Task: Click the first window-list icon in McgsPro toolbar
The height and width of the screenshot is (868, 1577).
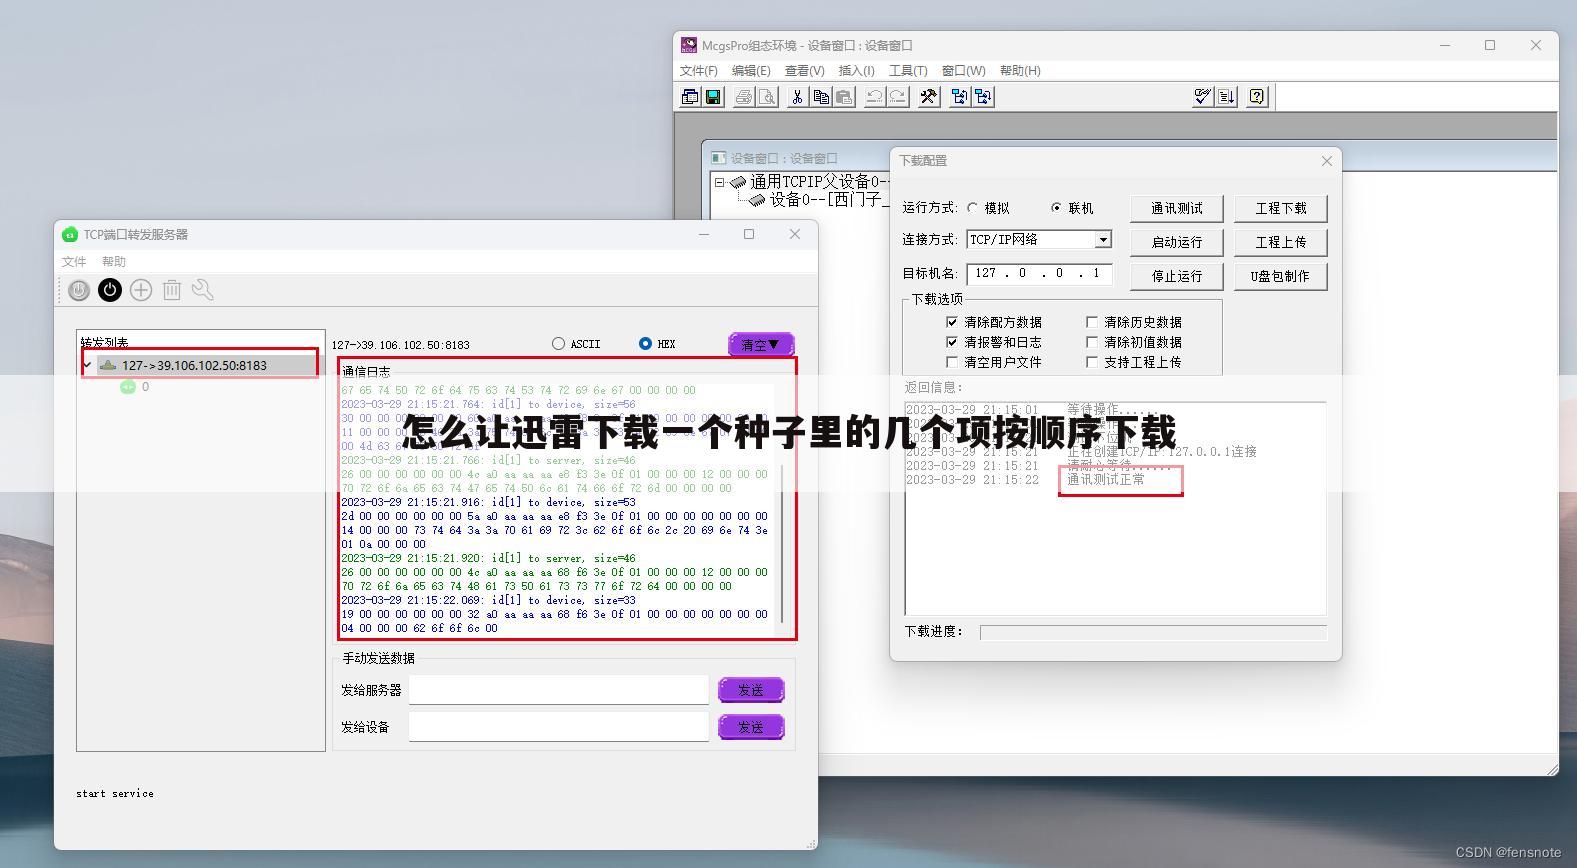Action: pos(690,97)
